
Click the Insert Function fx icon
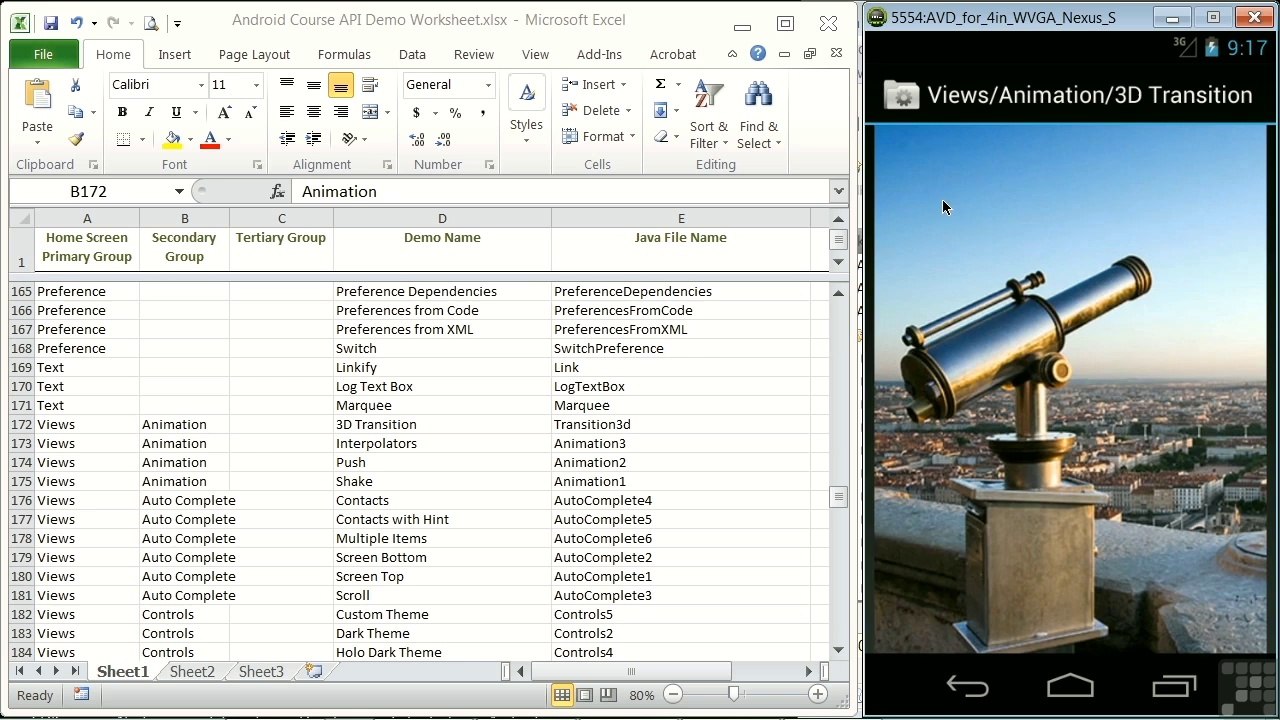[278, 191]
